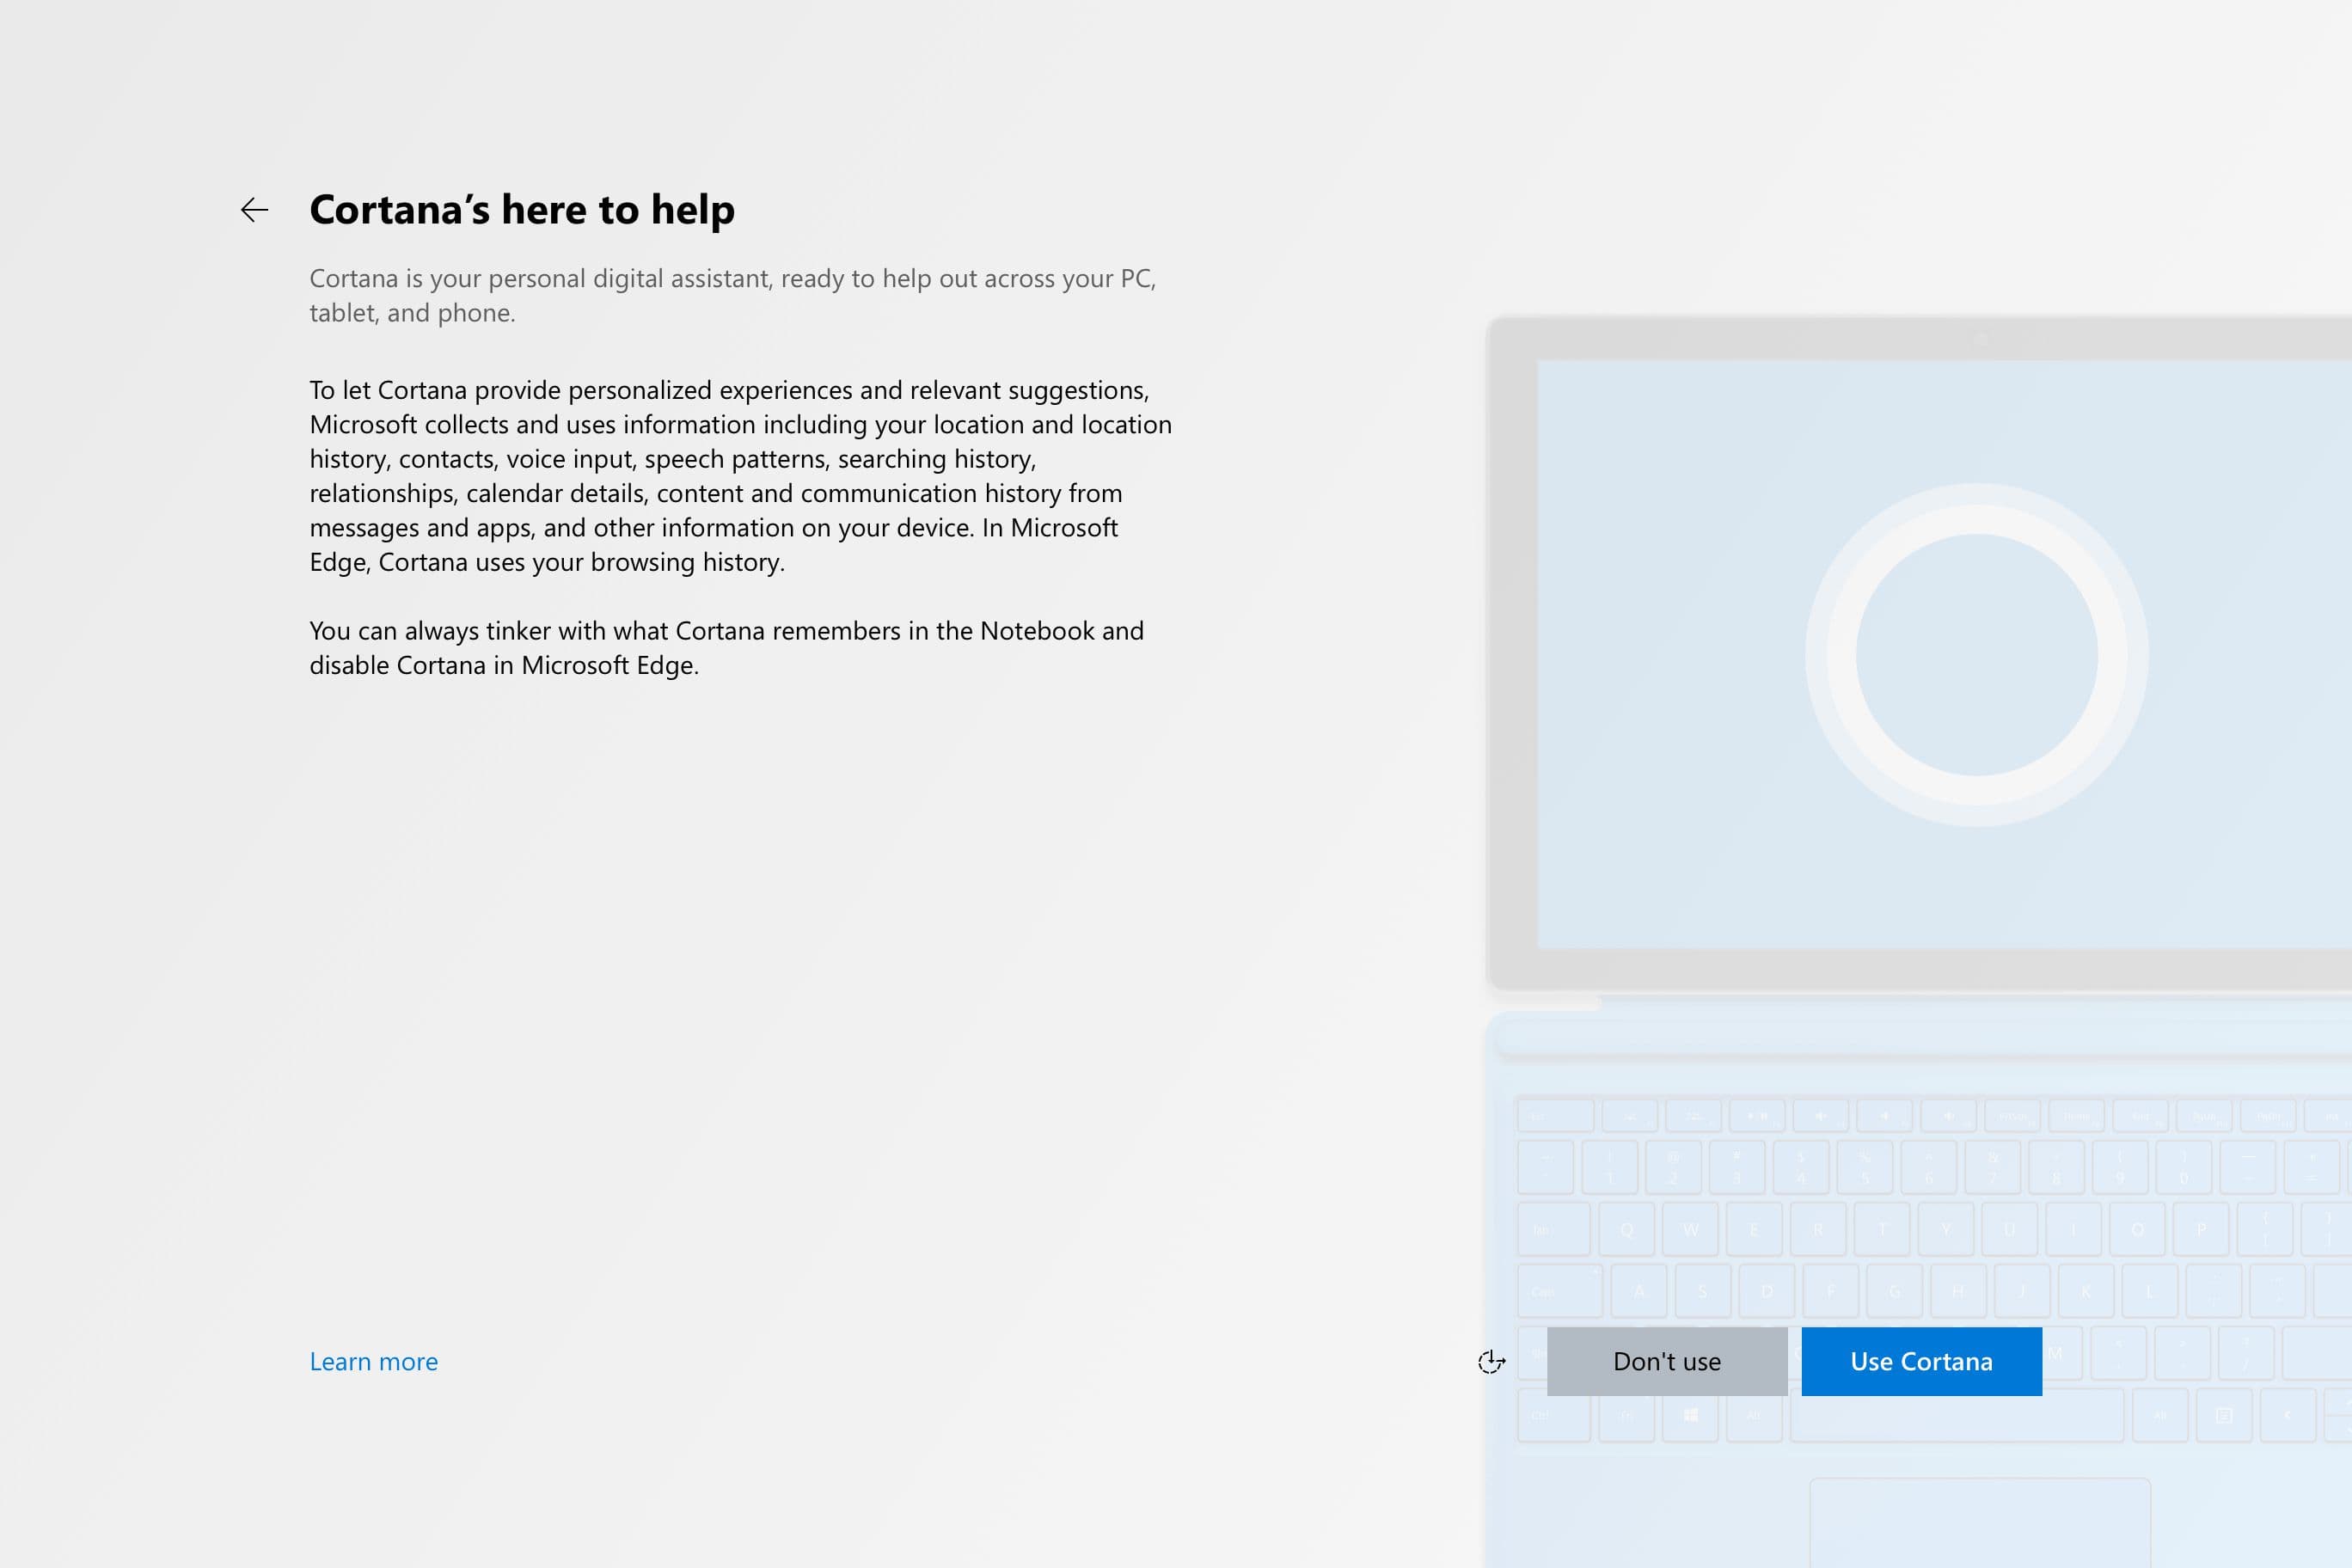Click the A key on illustrated keyboard
Screen dimensions: 2352x1568
coord(1638,1291)
